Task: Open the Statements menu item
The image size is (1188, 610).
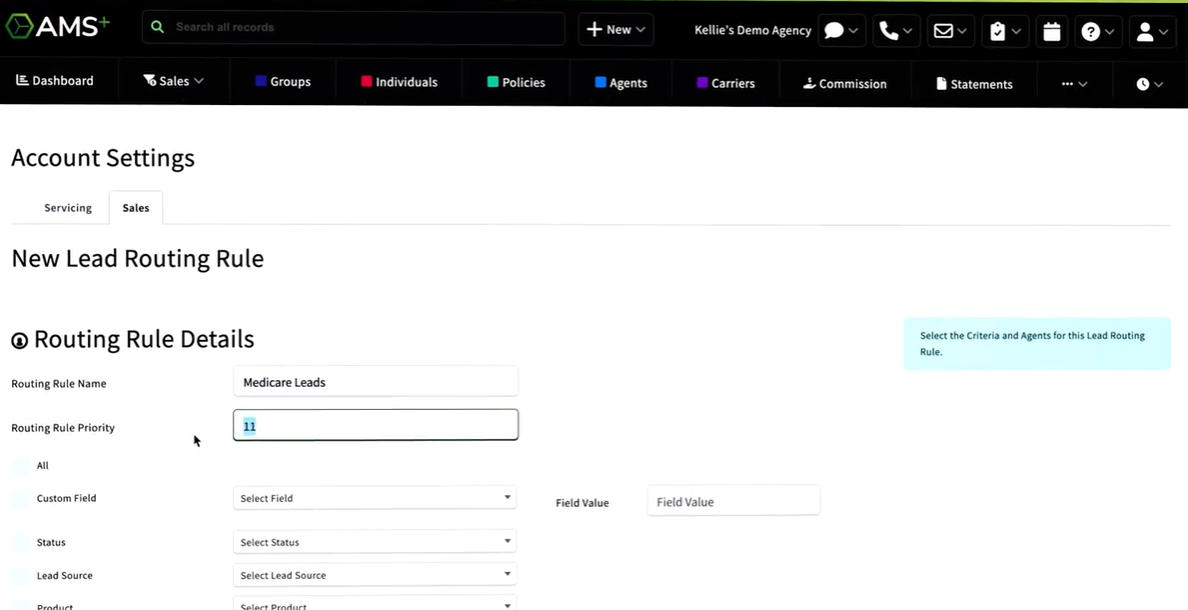Action: click(x=974, y=83)
